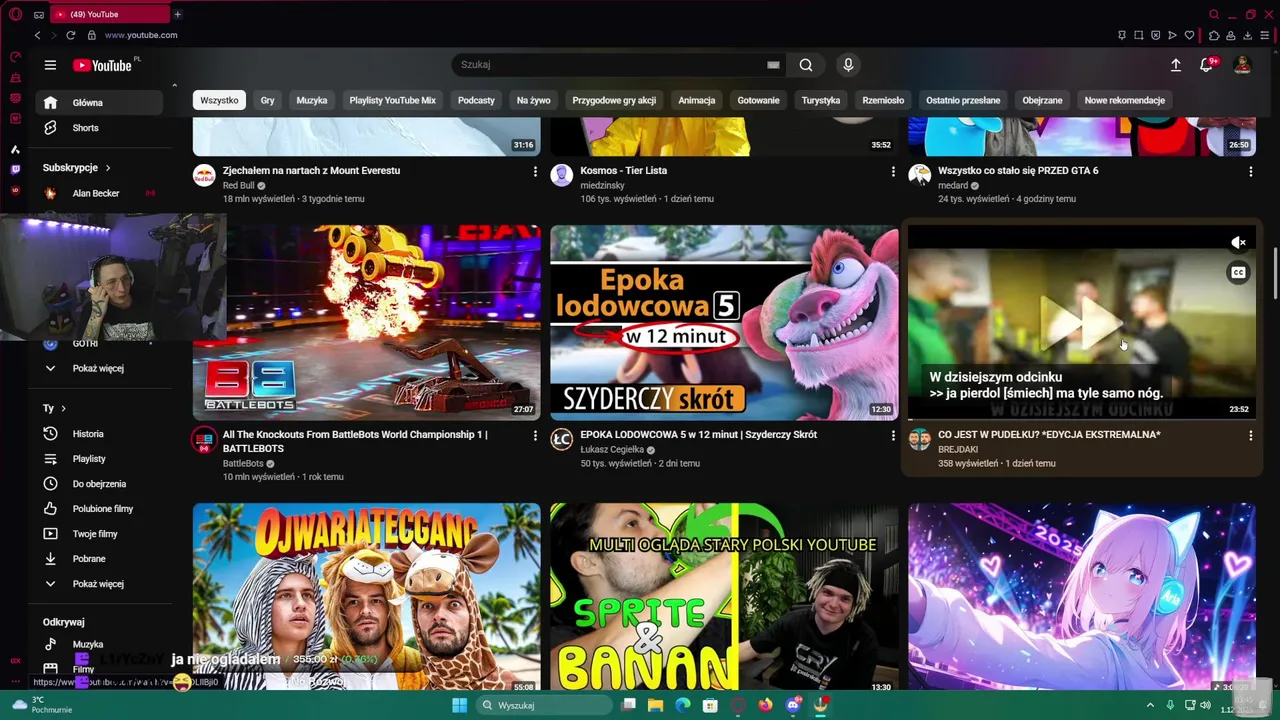Open the Easy Setup icon beside downloads

pos(1265,35)
